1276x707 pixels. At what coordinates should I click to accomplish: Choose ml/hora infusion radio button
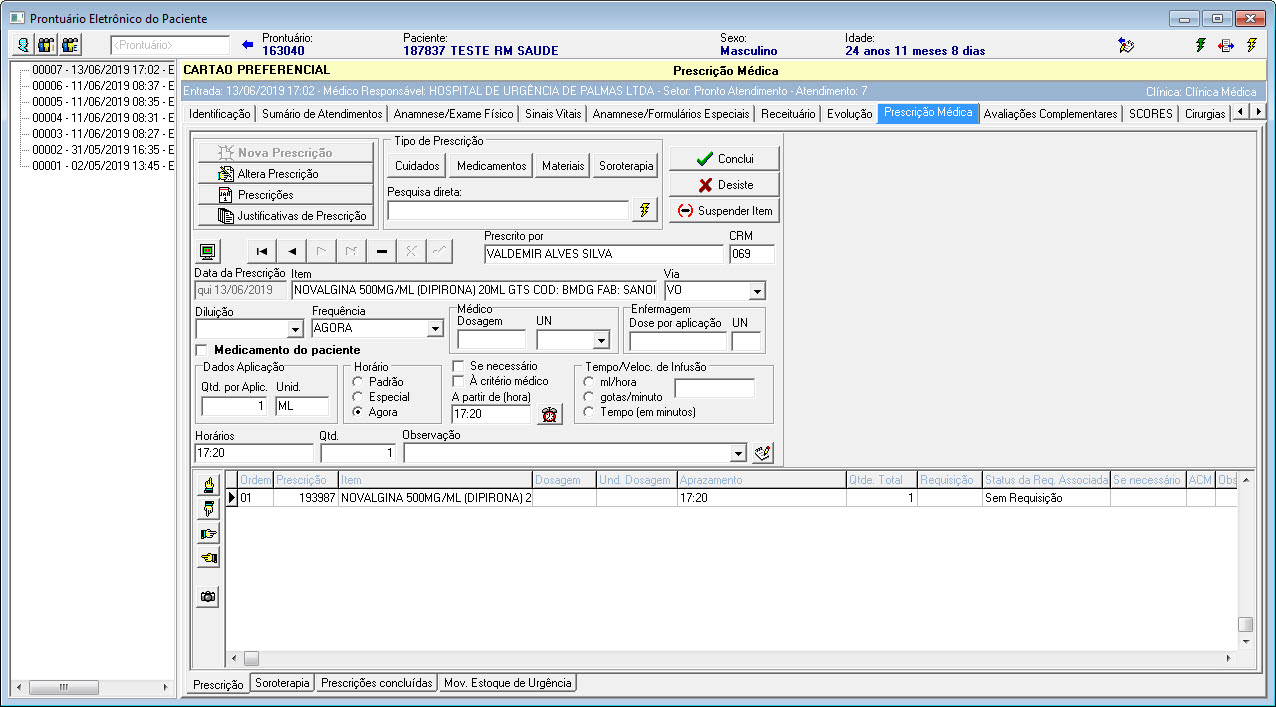click(x=590, y=382)
